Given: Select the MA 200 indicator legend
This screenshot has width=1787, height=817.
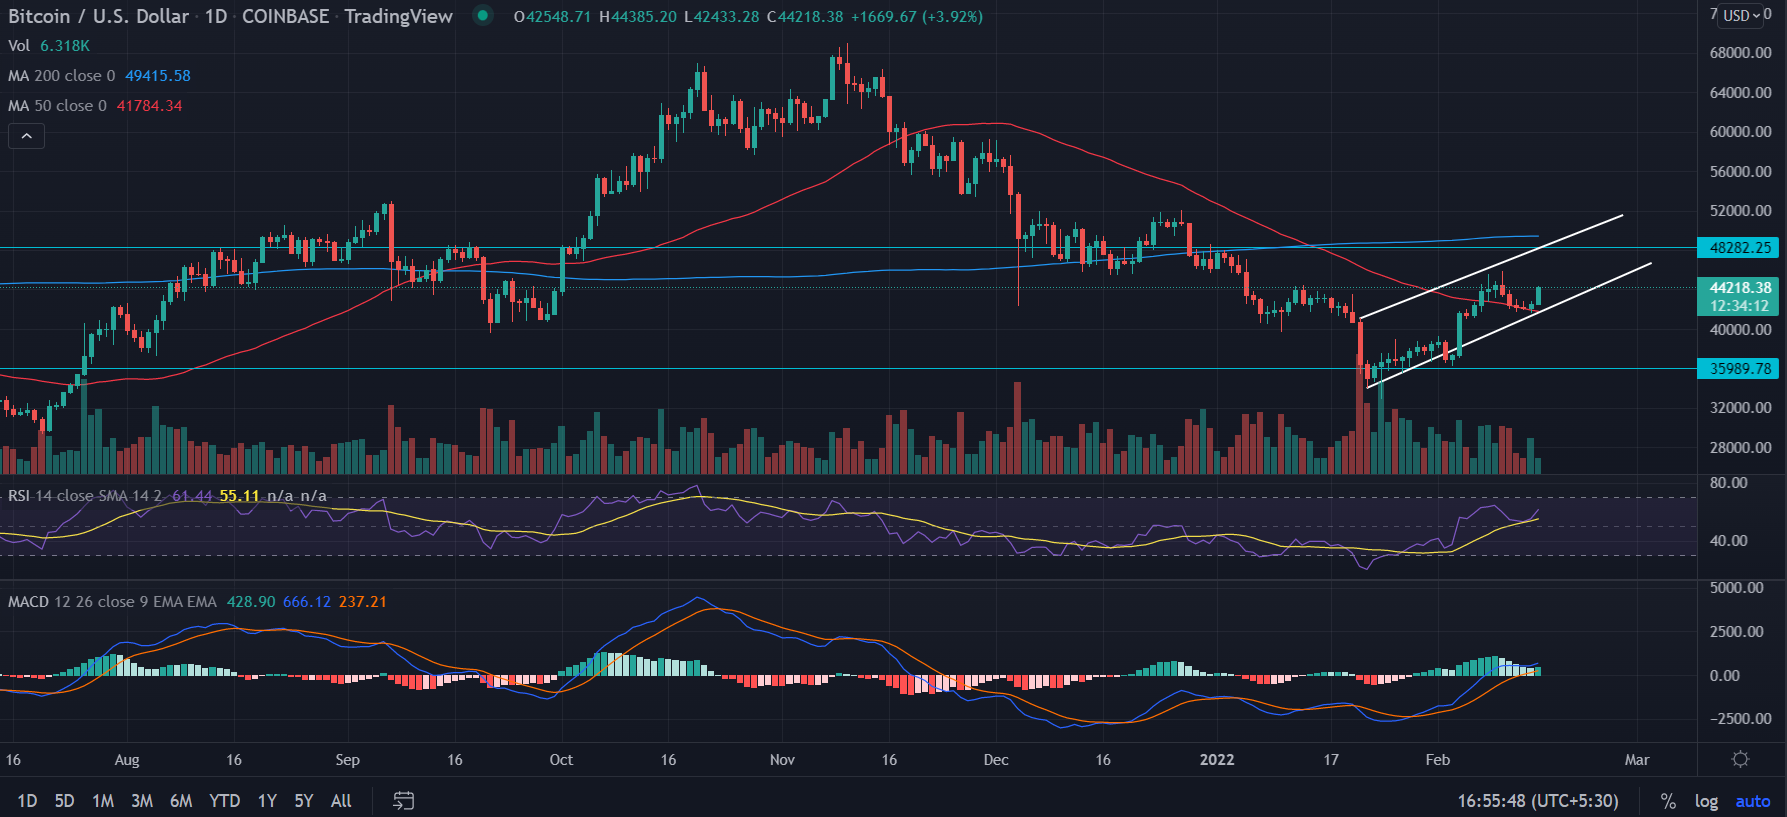Looking at the screenshot, I should 61,76.
